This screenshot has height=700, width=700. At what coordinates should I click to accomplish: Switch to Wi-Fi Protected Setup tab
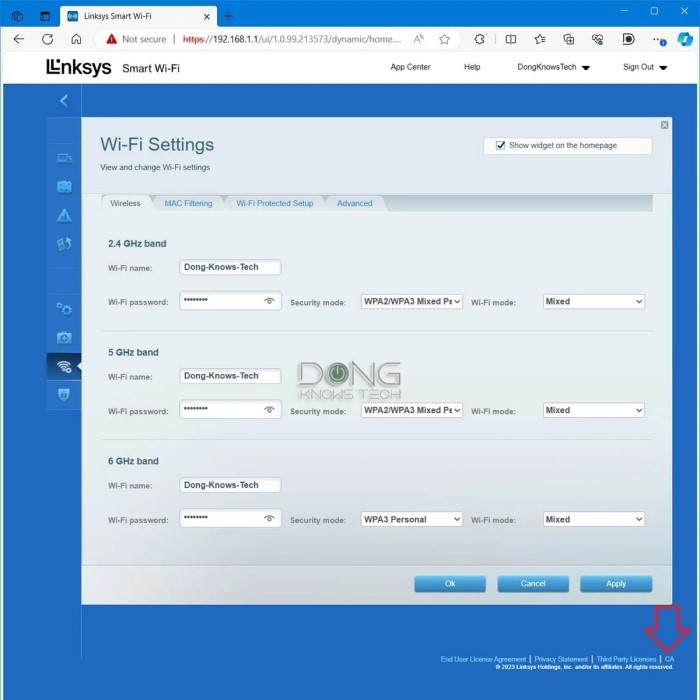point(275,203)
